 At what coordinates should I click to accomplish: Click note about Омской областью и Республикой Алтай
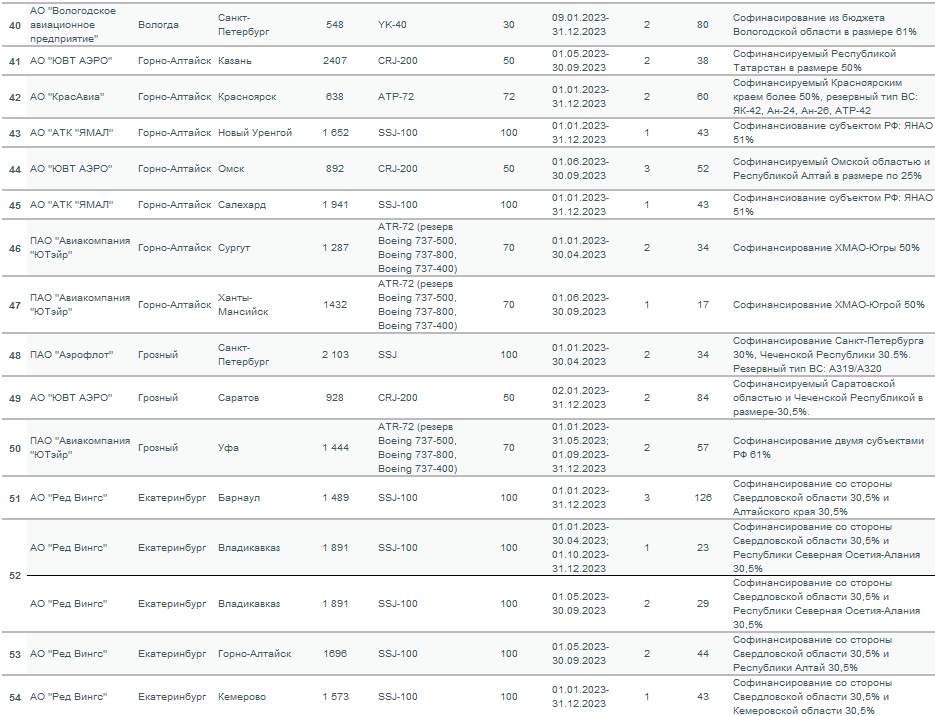[831, 169]
